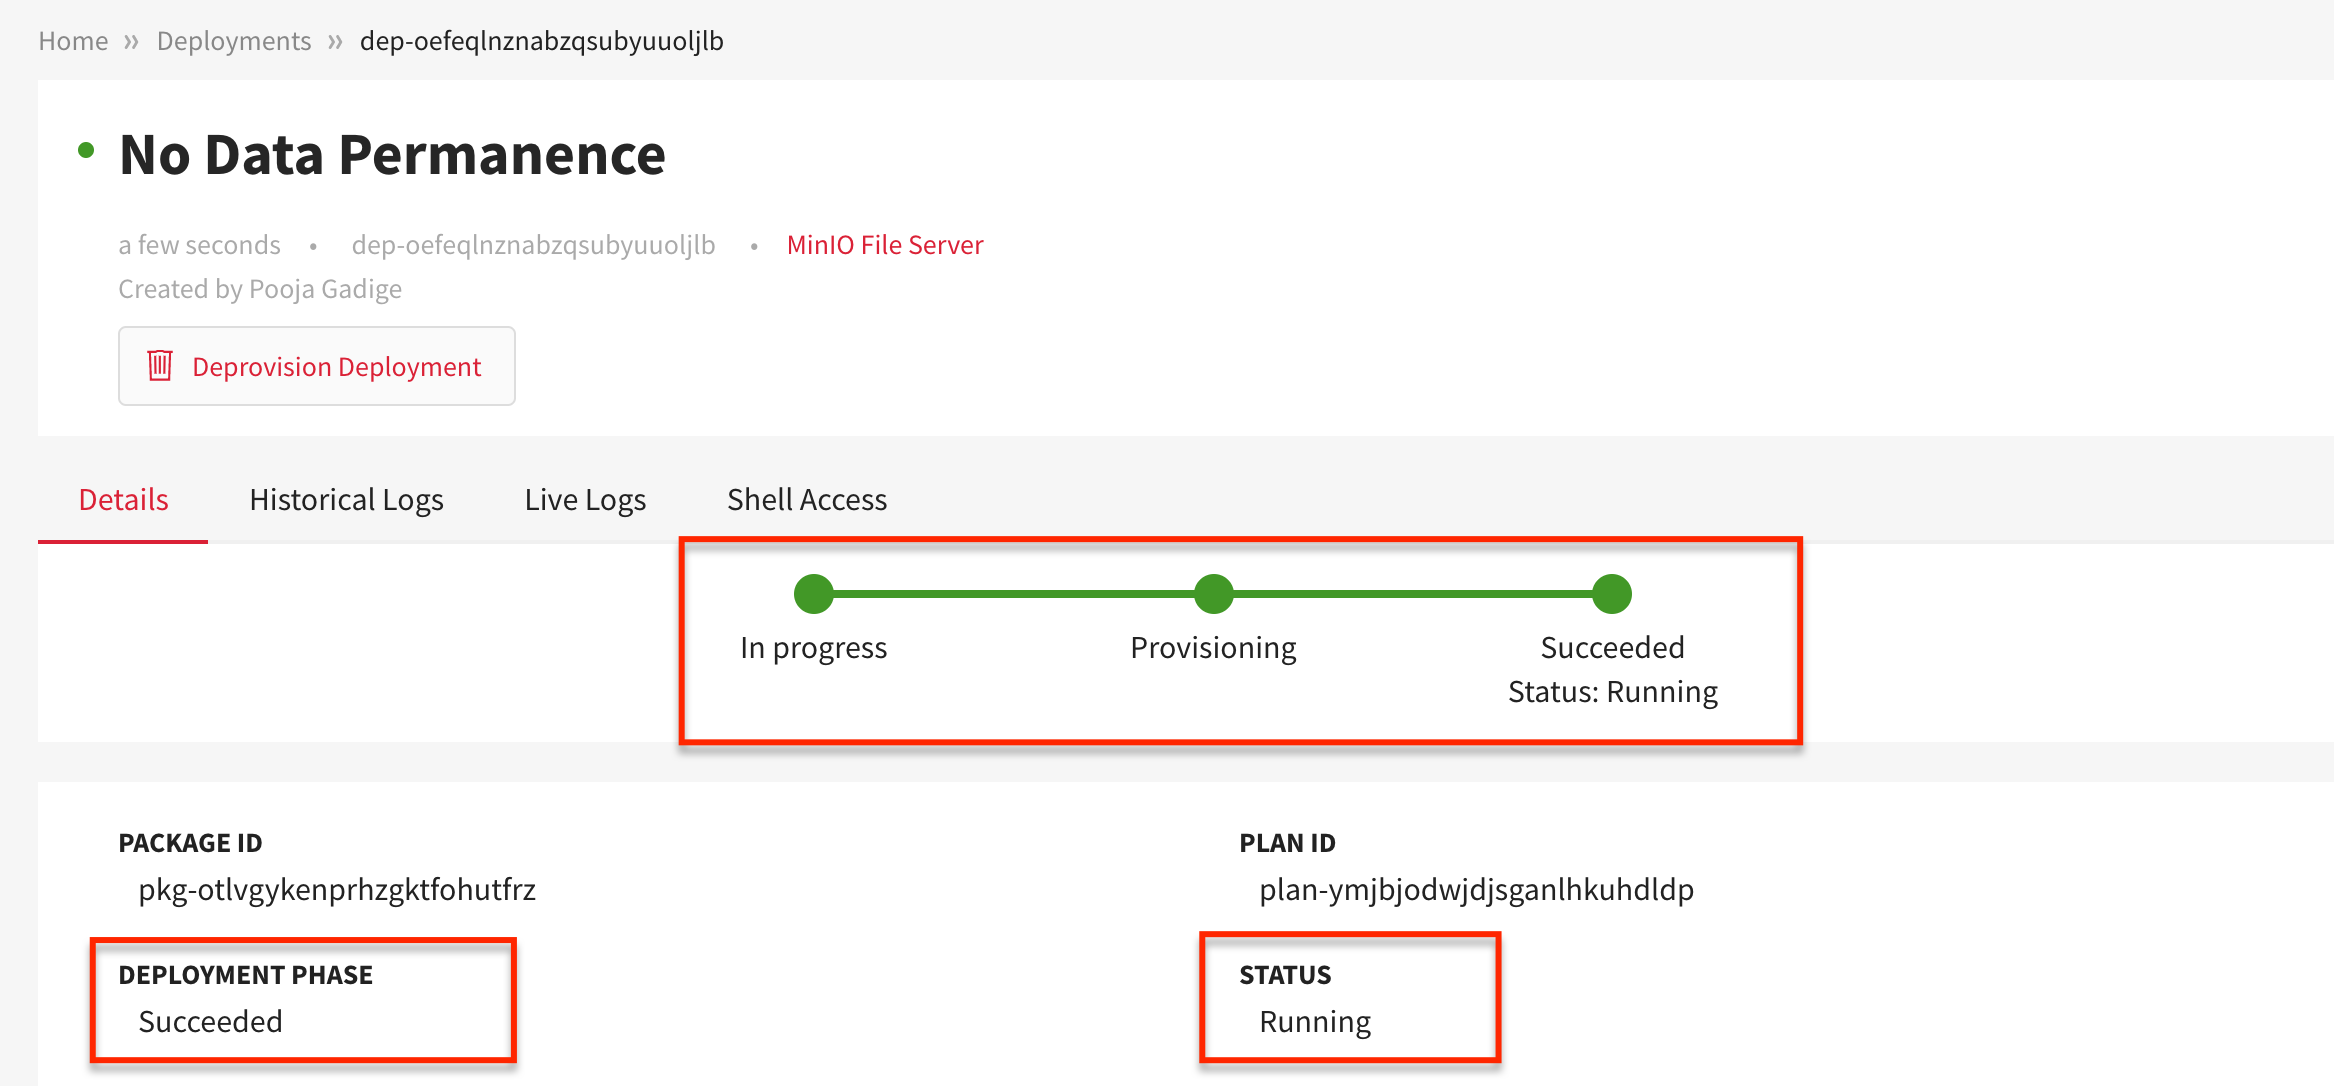Select the plan ID plan-ymjbjodwjdjsganlhkuhdldp

[1476, 890]
